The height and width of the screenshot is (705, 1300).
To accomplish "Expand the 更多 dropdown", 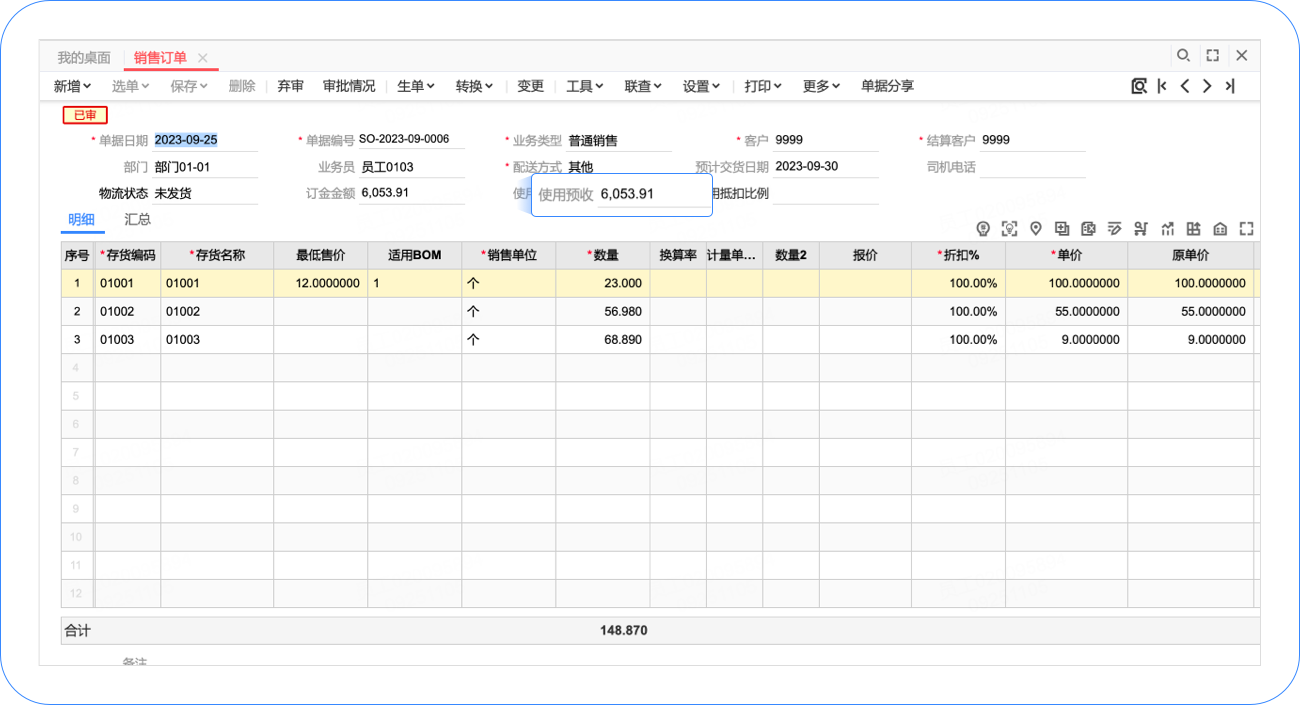I will (x=820, y=86).
